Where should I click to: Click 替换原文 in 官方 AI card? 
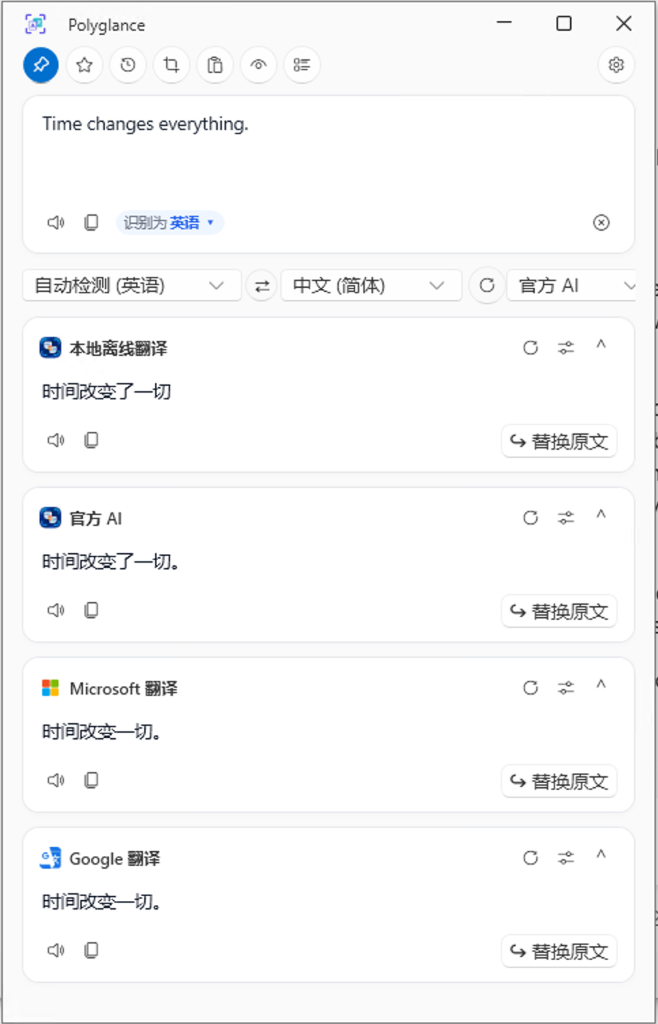(x=559, y=611)
